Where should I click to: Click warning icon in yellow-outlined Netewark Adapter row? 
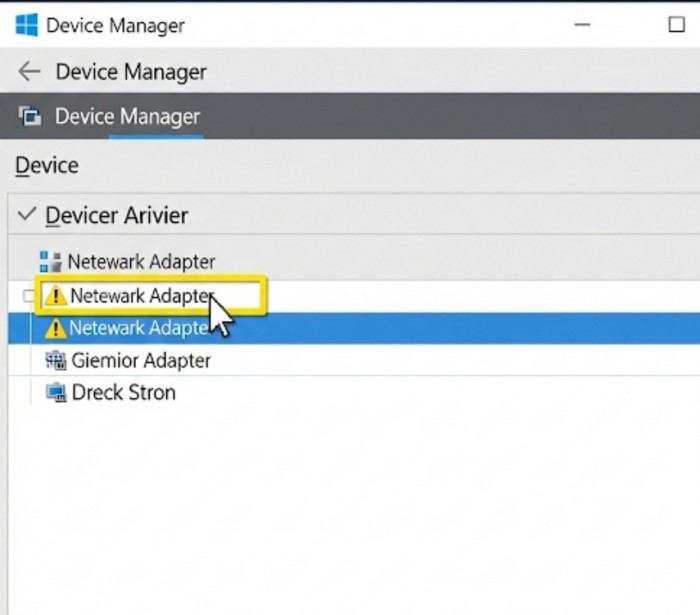[x=56, y=296]
